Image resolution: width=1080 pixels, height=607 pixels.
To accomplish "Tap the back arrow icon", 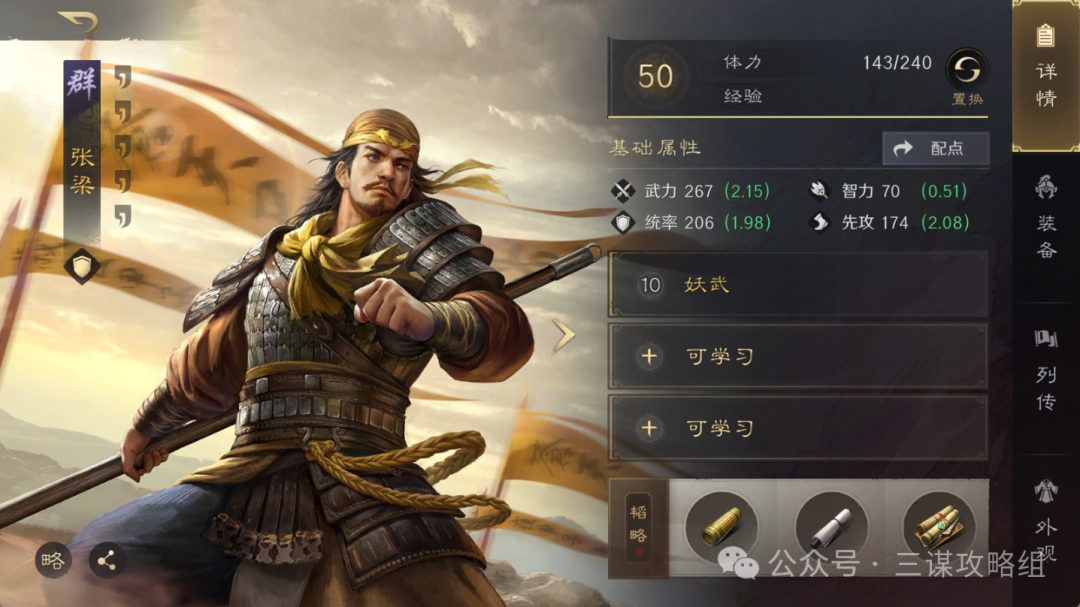I will click(79, 21).
